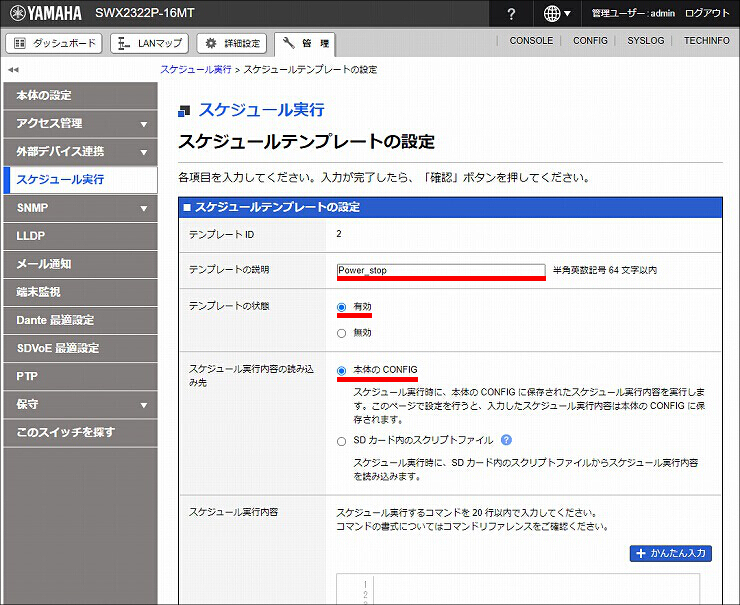Click help icon beside SD カード内のスクリプトファイル
740x605 pixels.
(x=506, y=440)
